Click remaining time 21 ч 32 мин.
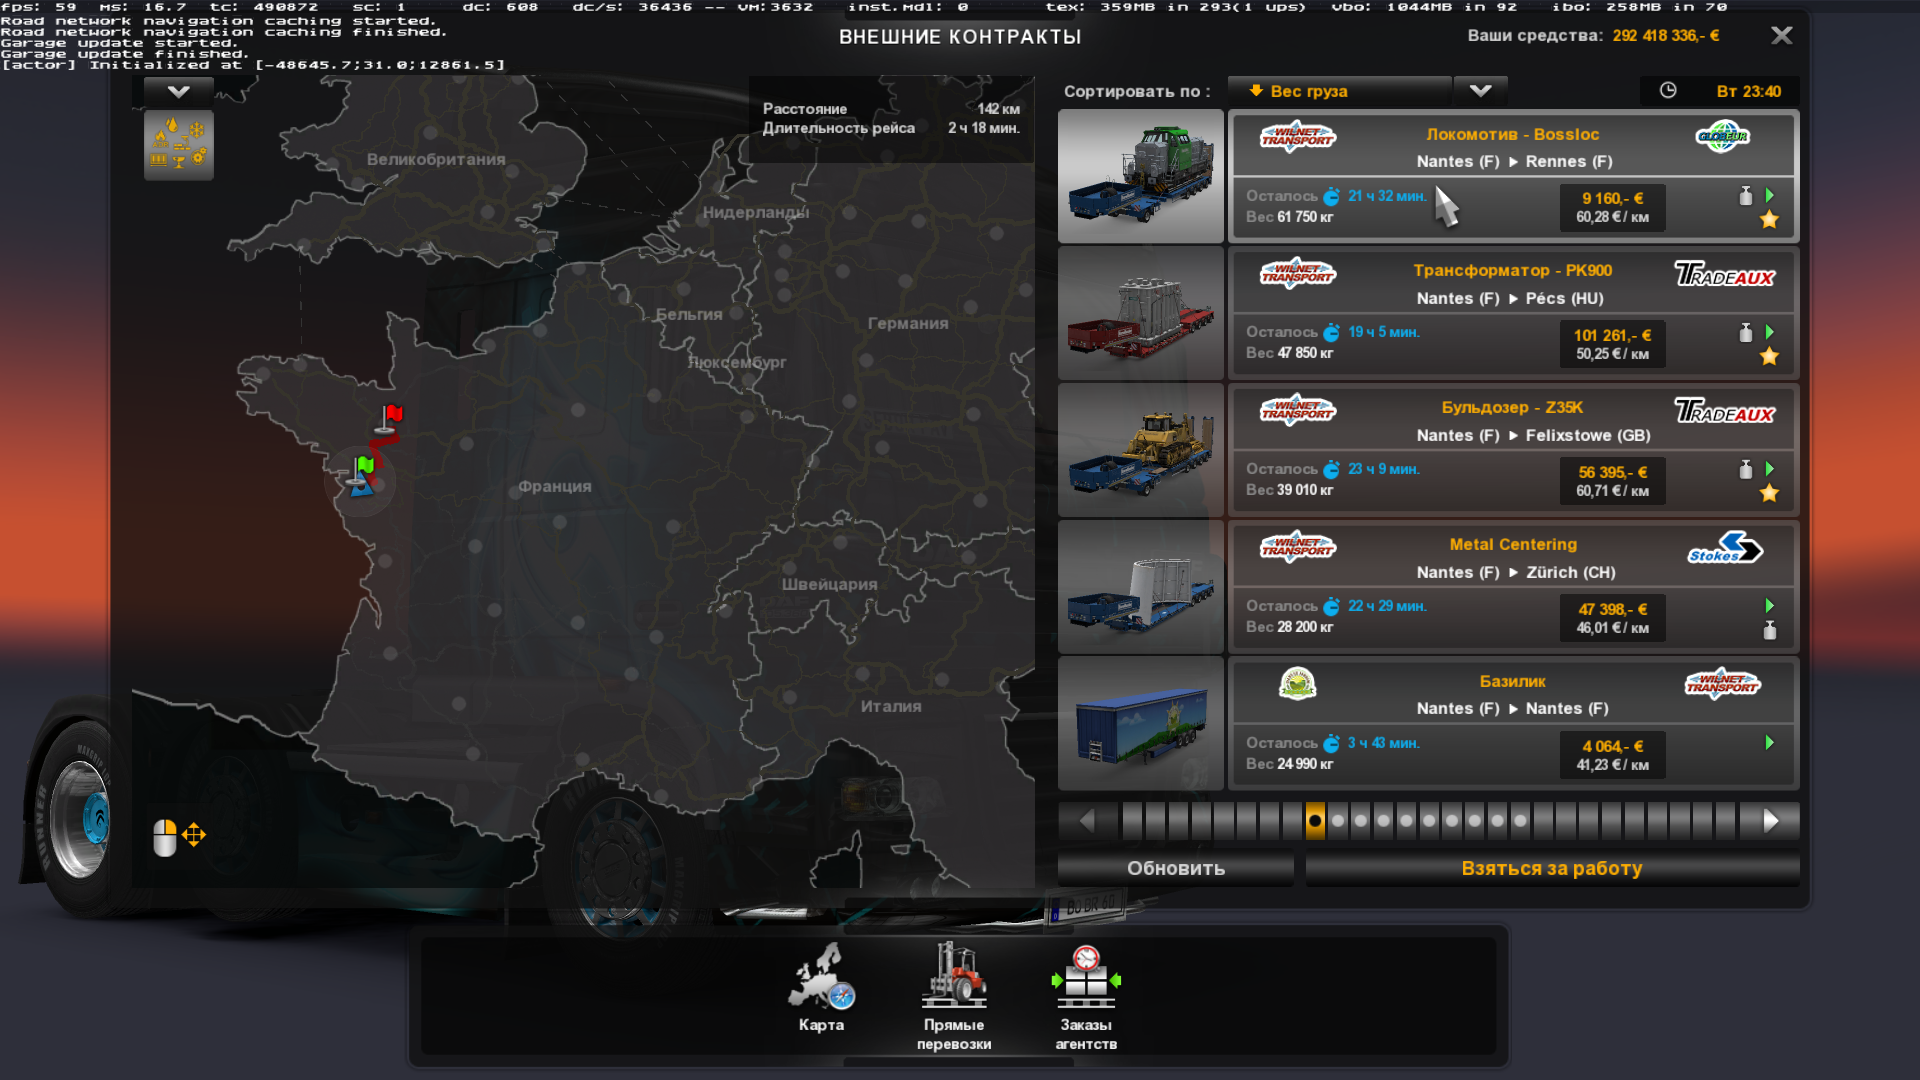1920x1080 pixels. coord(1387,196)
